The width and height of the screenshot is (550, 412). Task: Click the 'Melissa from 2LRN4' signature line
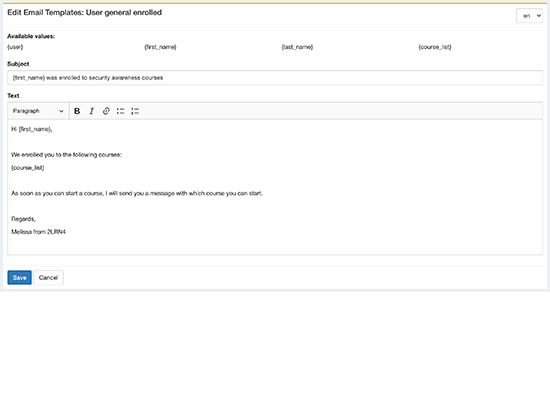pos(38,232)
